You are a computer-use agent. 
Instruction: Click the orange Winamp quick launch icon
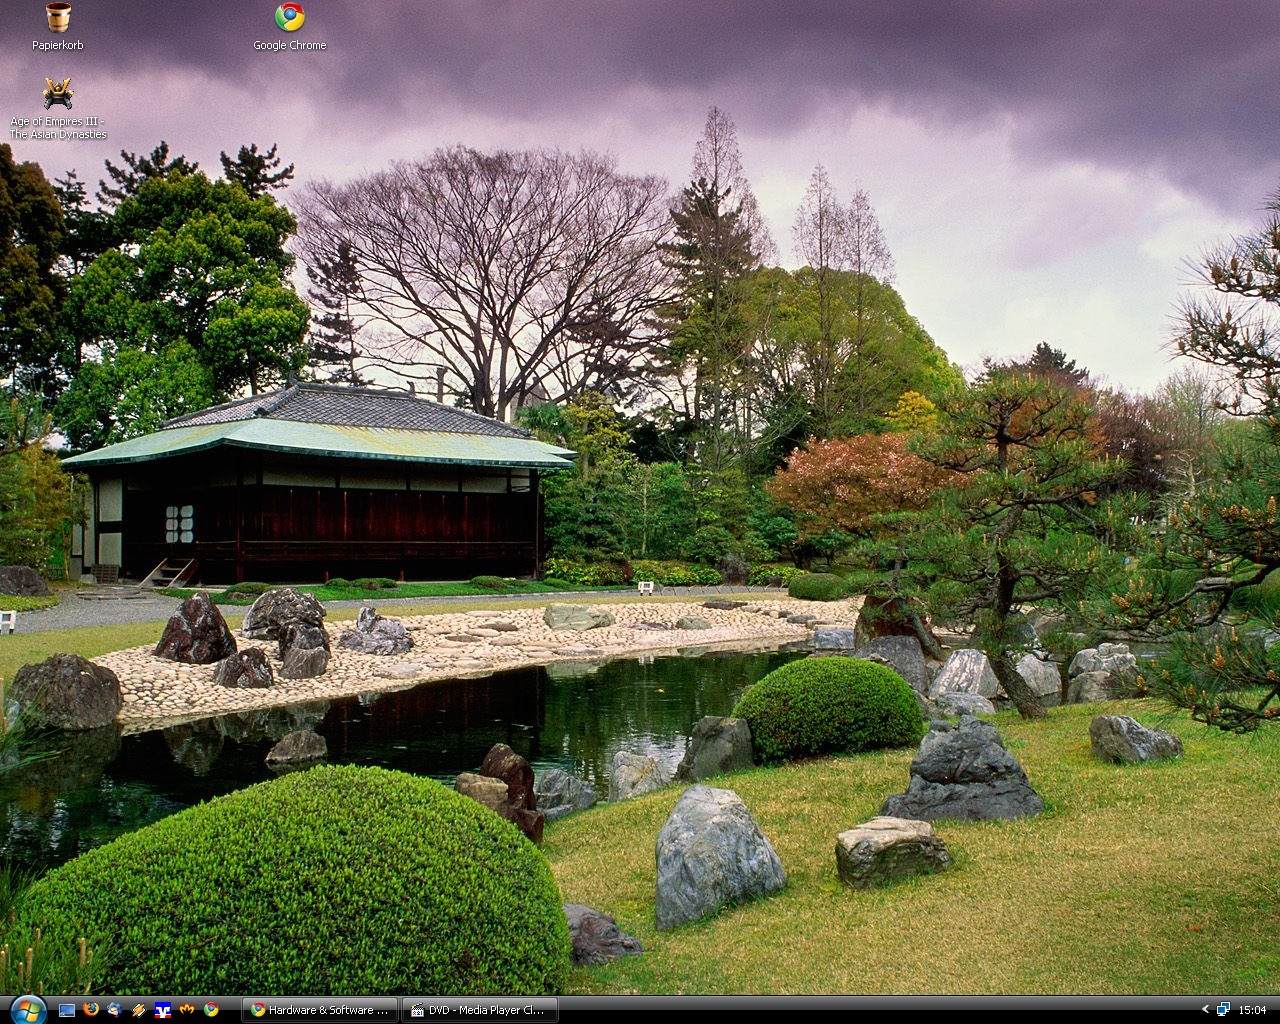pyautogui.click(x=139, y=1010)
